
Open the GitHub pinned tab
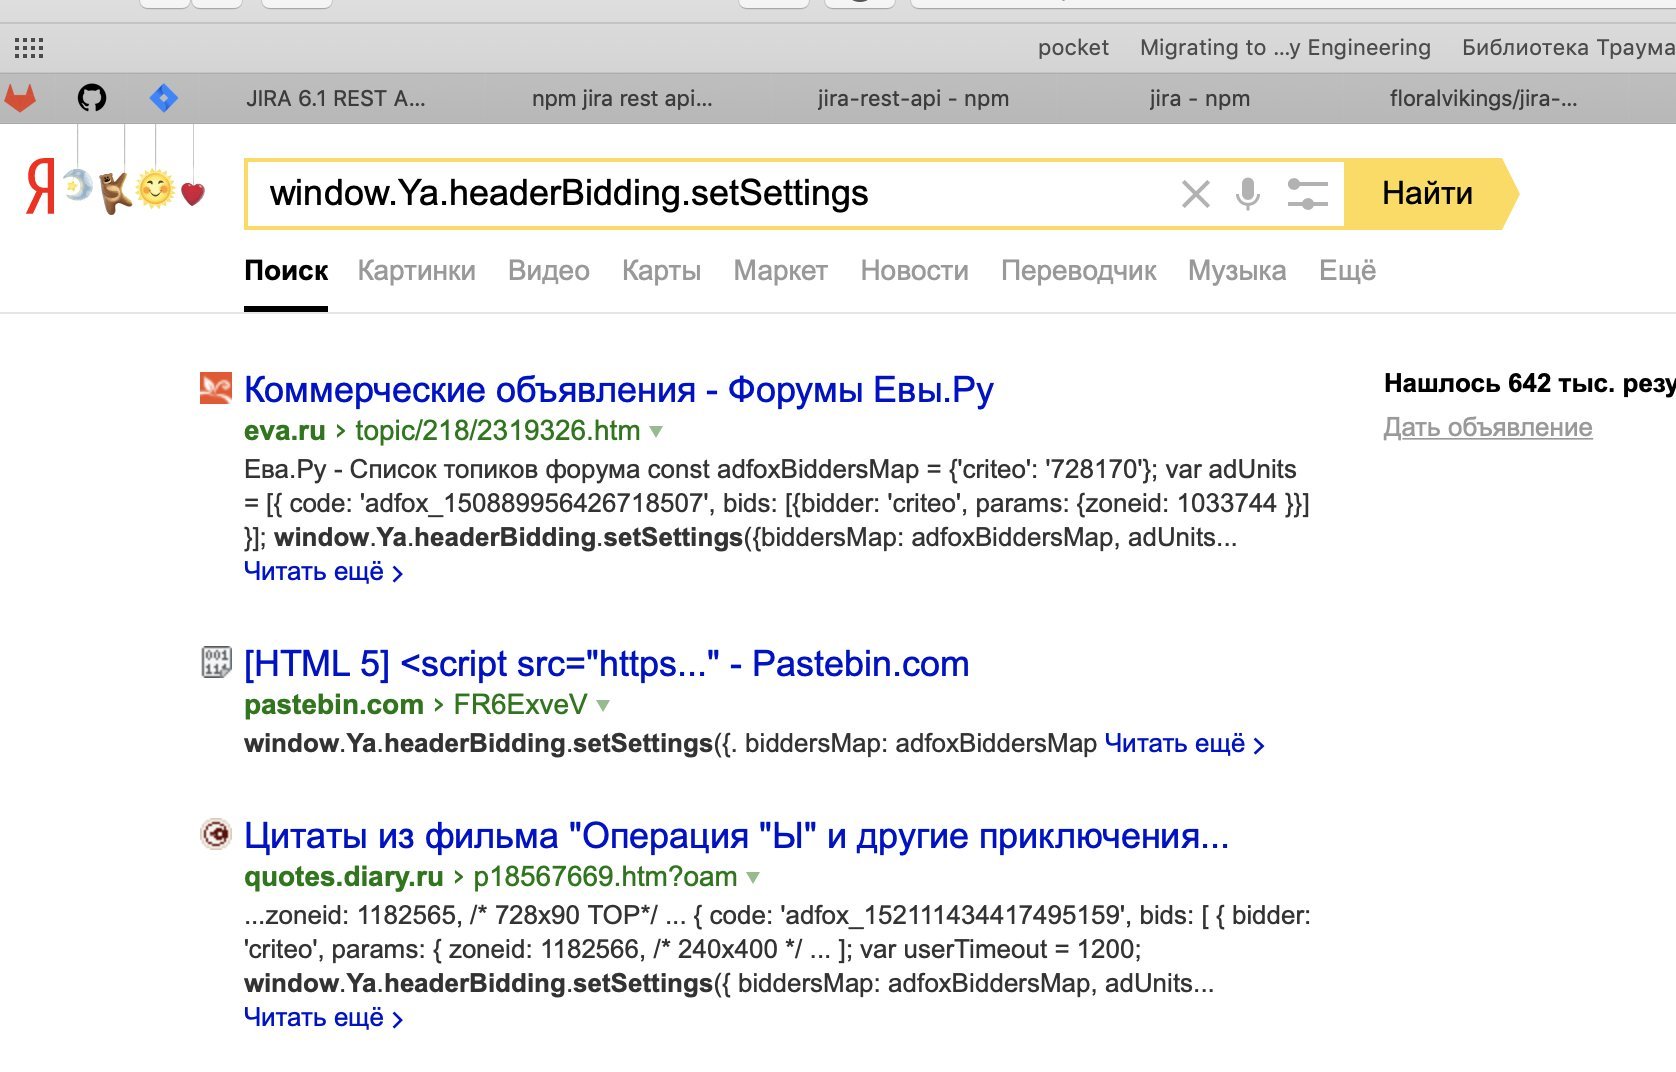[92, 98]
